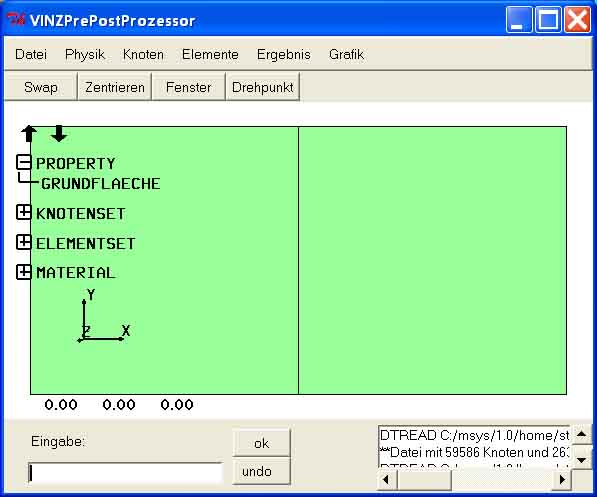Focus the Eingabe text input field
This screenshot has height=497, width=597.
[125, 473]
